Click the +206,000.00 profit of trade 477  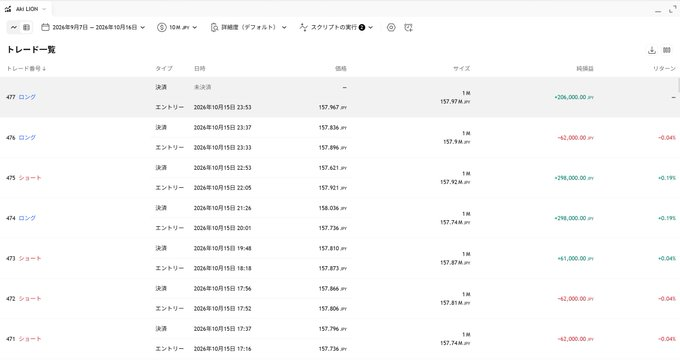[574, 98]
